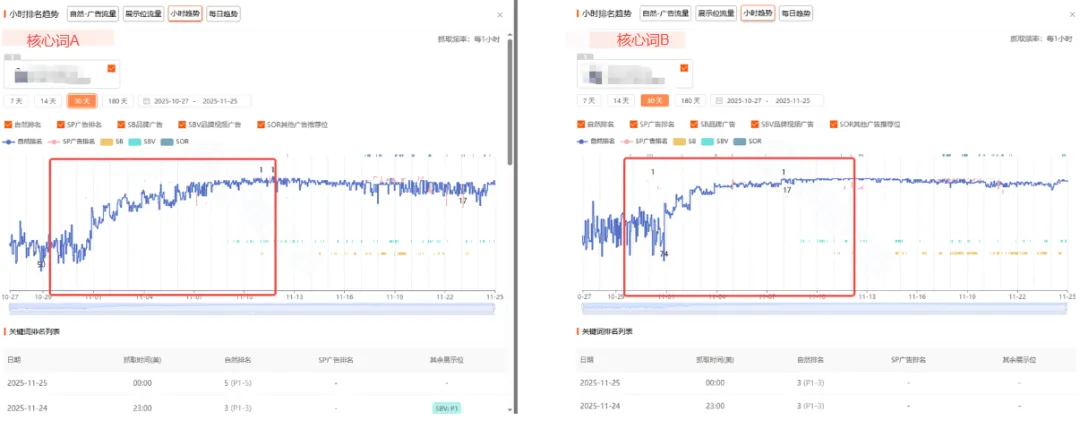Image resolution: width=1080 pixels, height=429 pixels.
Task: Click cyan SBV legend swatch in 核心词B chart
Action: [707, 142]
